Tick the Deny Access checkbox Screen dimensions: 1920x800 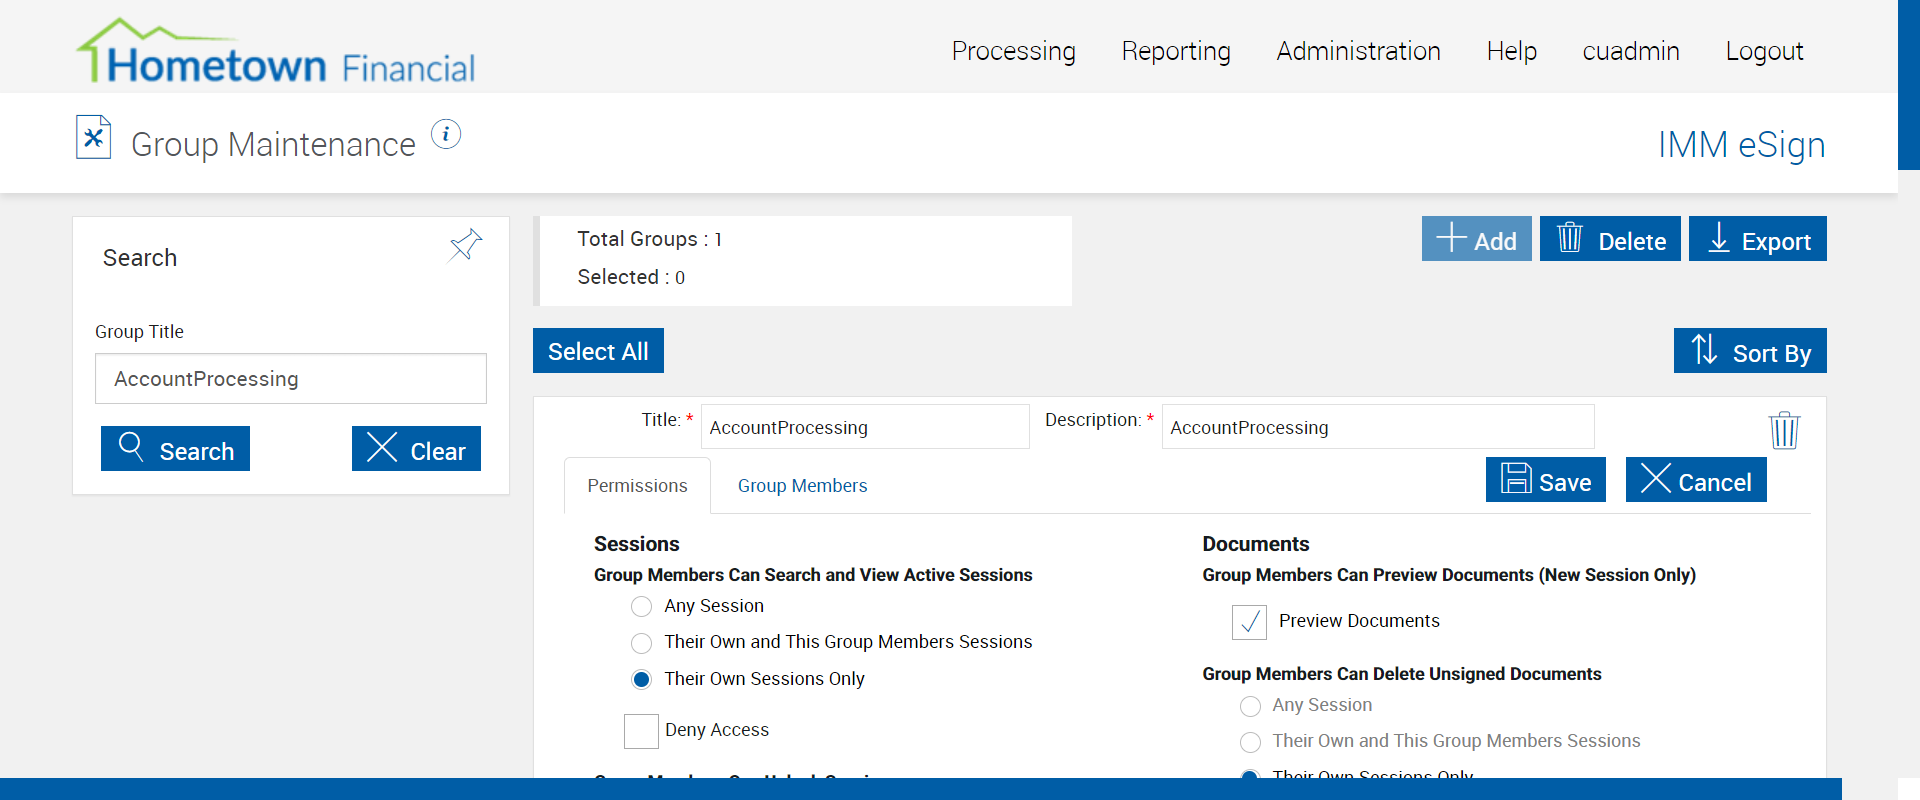[x=641, y=731]
